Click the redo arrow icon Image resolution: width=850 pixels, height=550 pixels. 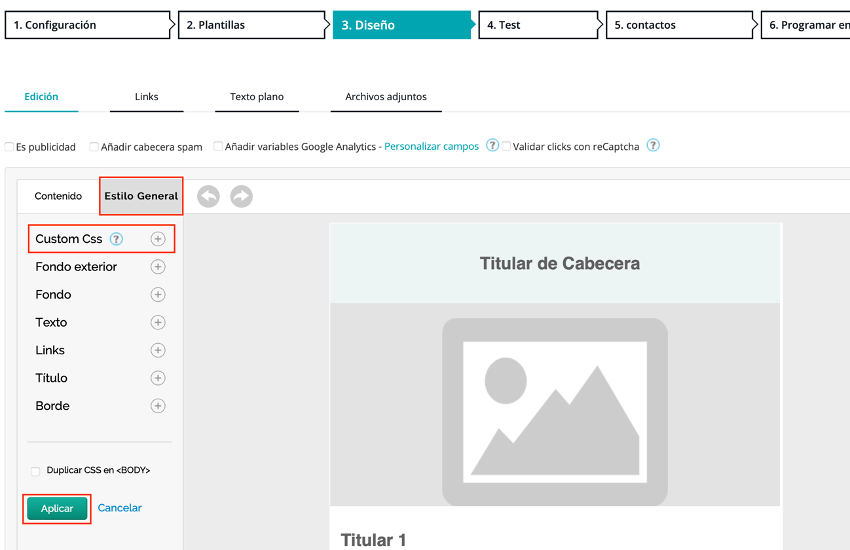[x=241, y=197]
